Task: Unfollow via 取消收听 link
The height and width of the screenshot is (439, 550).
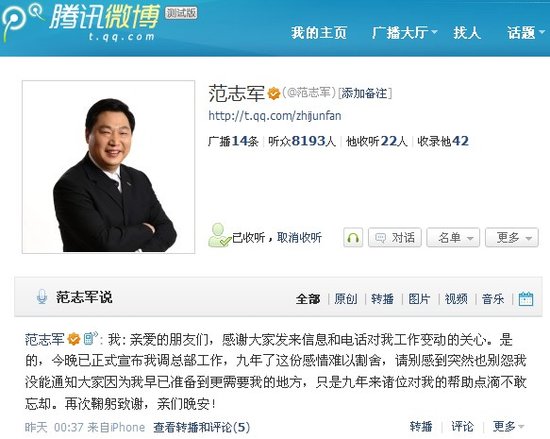Action: (x=299, y=237)
